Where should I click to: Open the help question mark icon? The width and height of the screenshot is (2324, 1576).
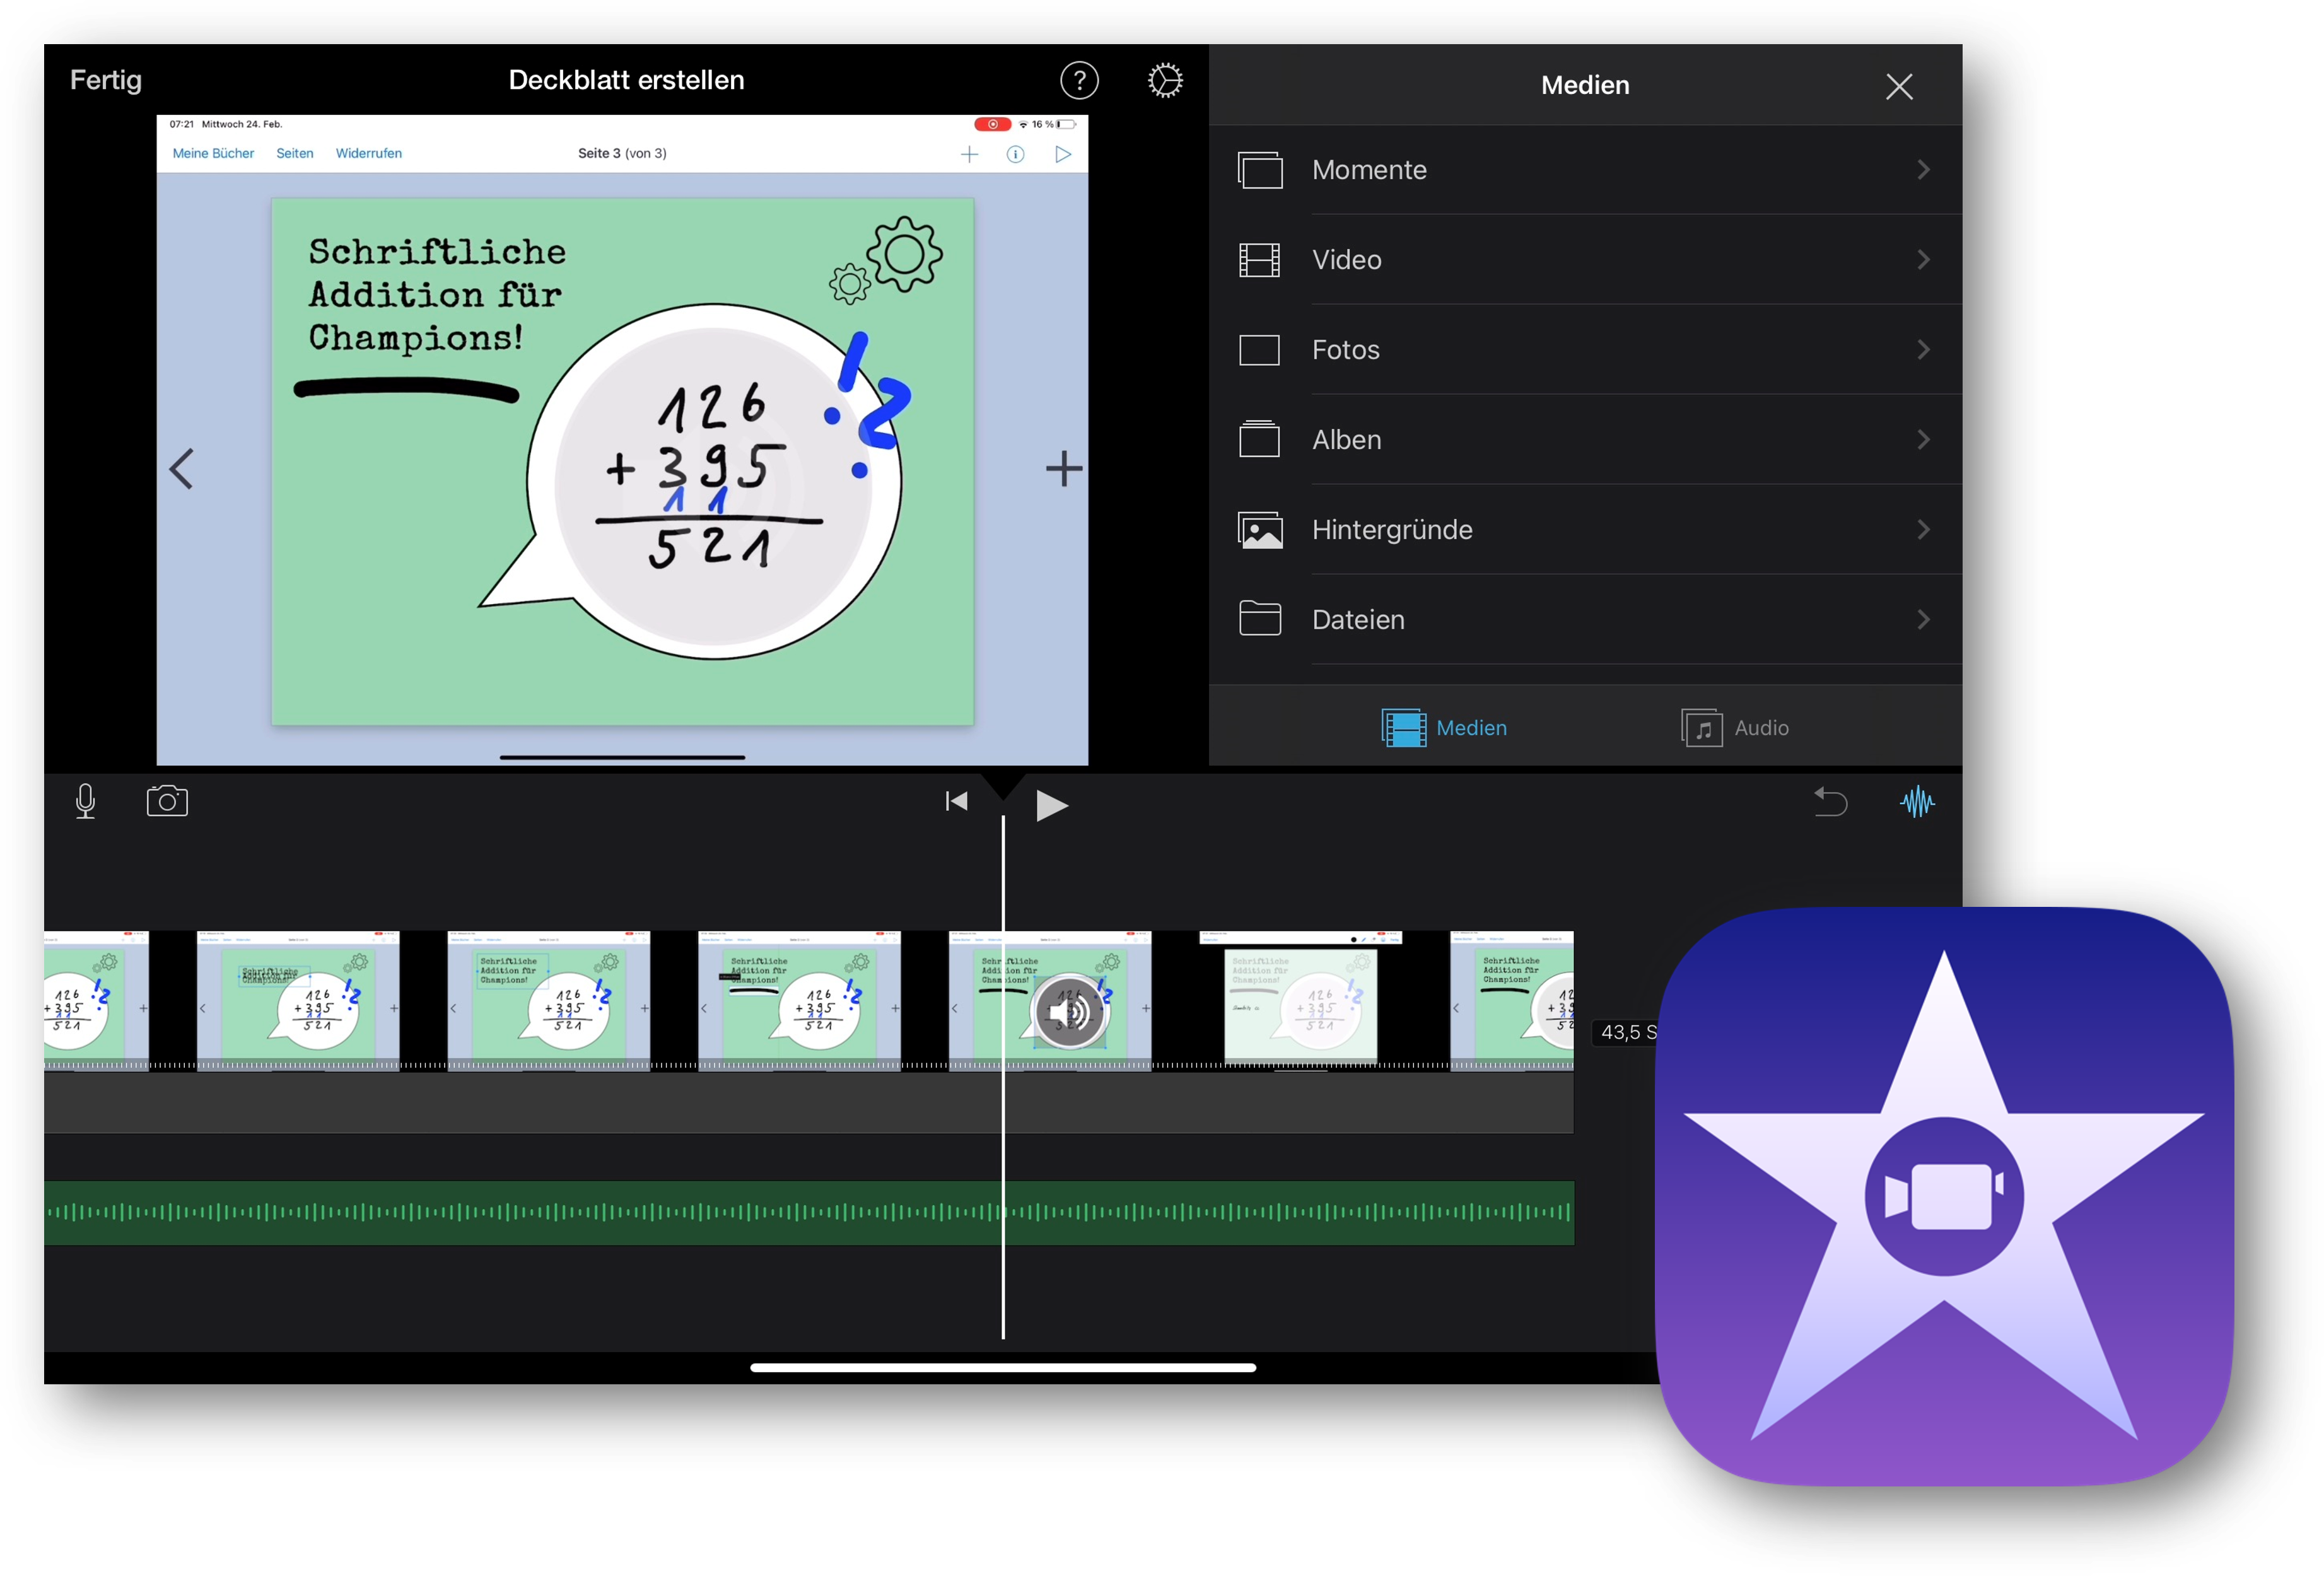point(1079,81)
